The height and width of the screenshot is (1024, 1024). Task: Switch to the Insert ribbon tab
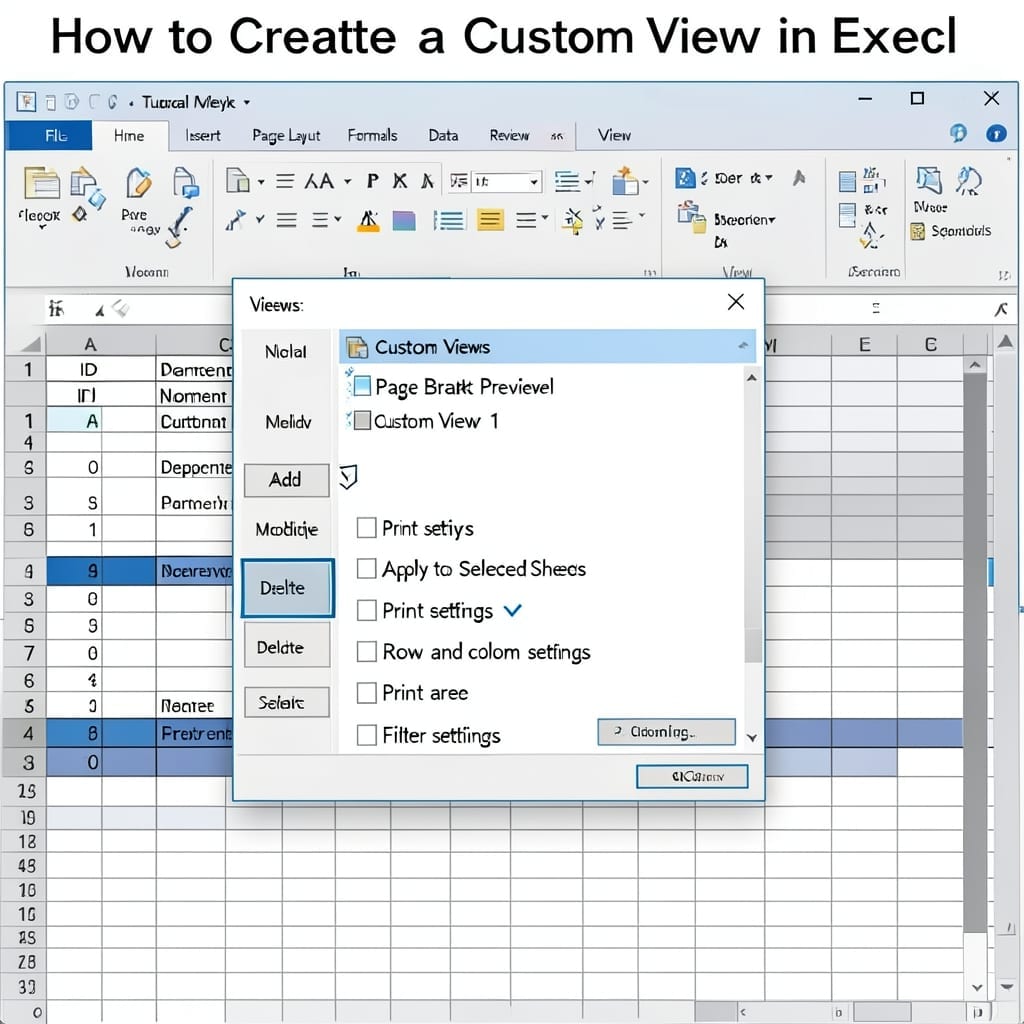pyautogui.click(x=202, y=135)
